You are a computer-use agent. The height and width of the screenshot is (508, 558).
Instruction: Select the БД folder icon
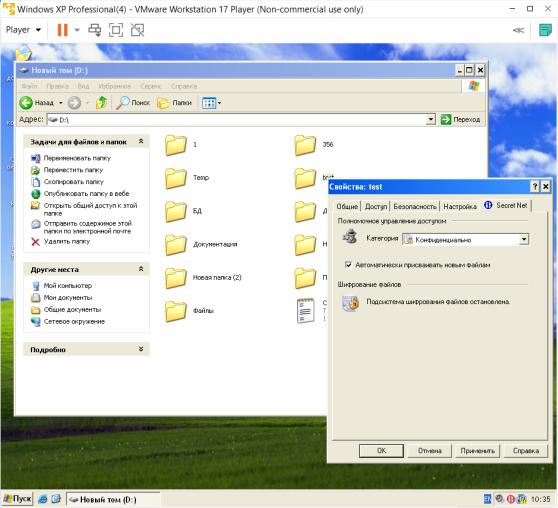click(176, 211)
